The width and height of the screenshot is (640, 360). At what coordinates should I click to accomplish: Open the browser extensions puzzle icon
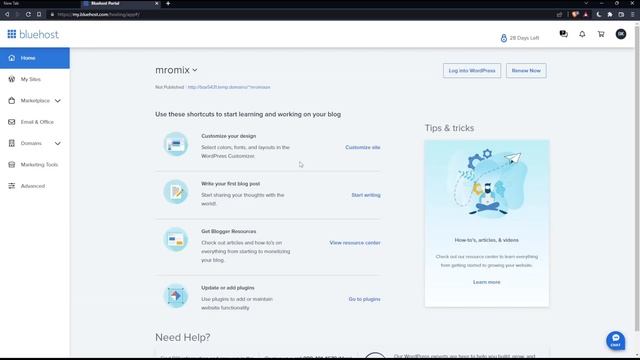[610, 14]
